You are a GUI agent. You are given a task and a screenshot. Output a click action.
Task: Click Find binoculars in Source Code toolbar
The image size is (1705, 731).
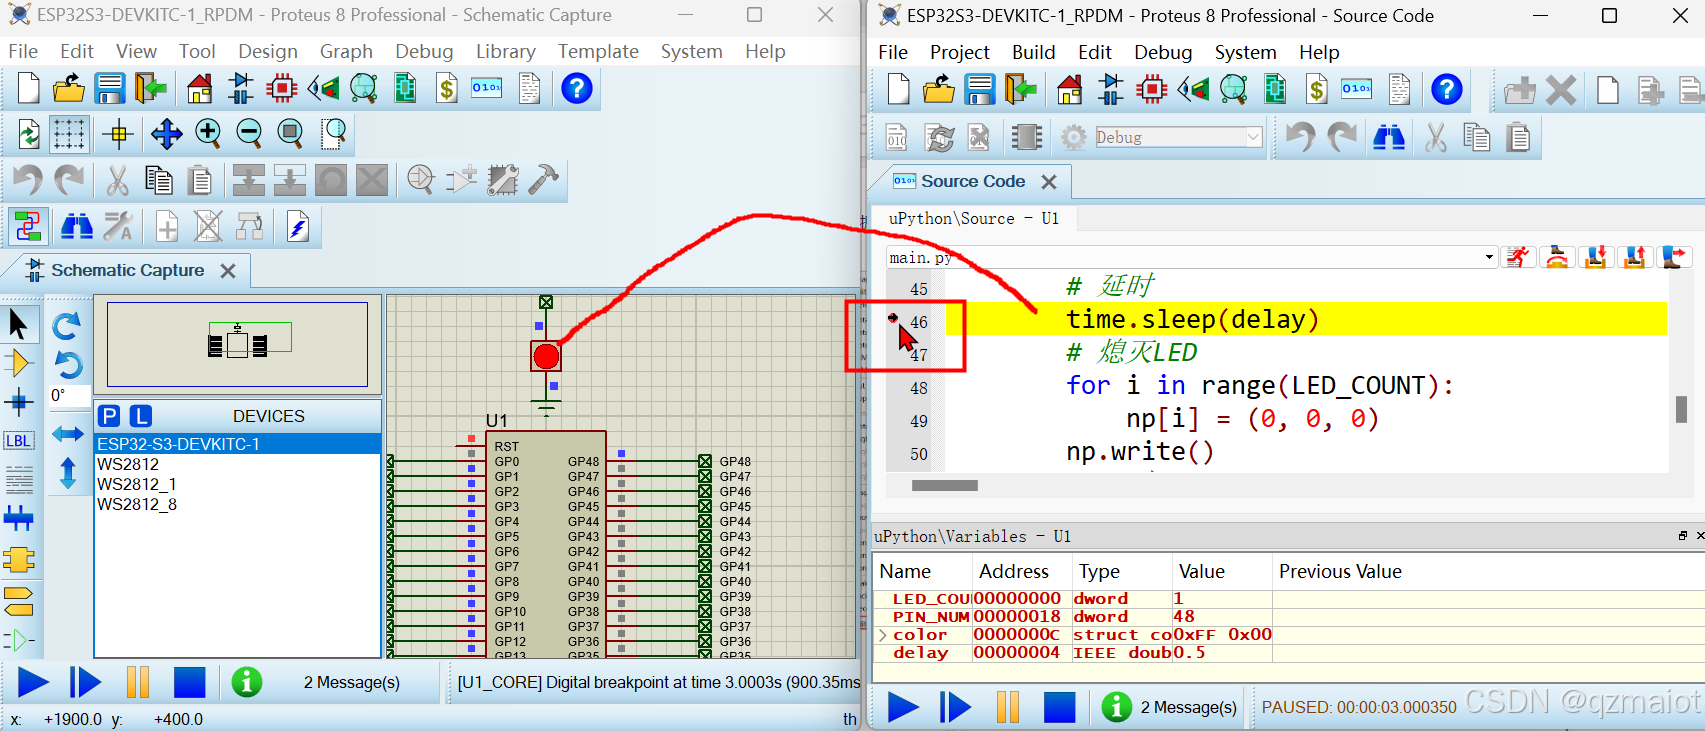coord(1388,137)
